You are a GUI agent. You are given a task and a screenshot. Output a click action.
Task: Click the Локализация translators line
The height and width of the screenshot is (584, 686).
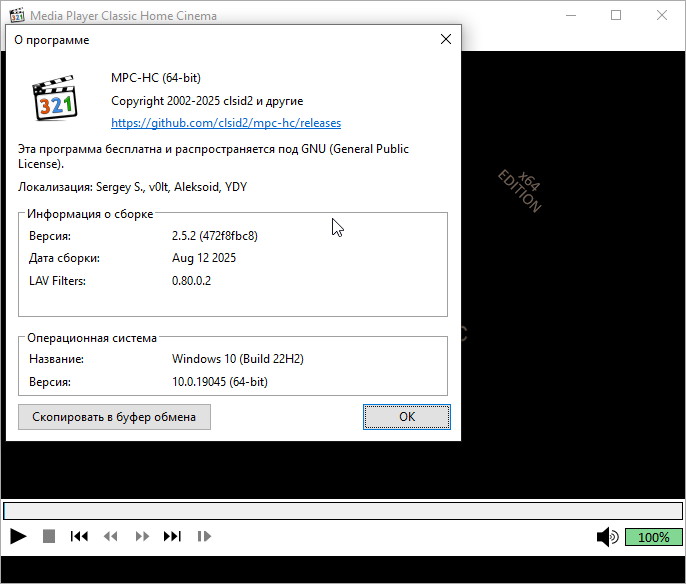[132, 187]
